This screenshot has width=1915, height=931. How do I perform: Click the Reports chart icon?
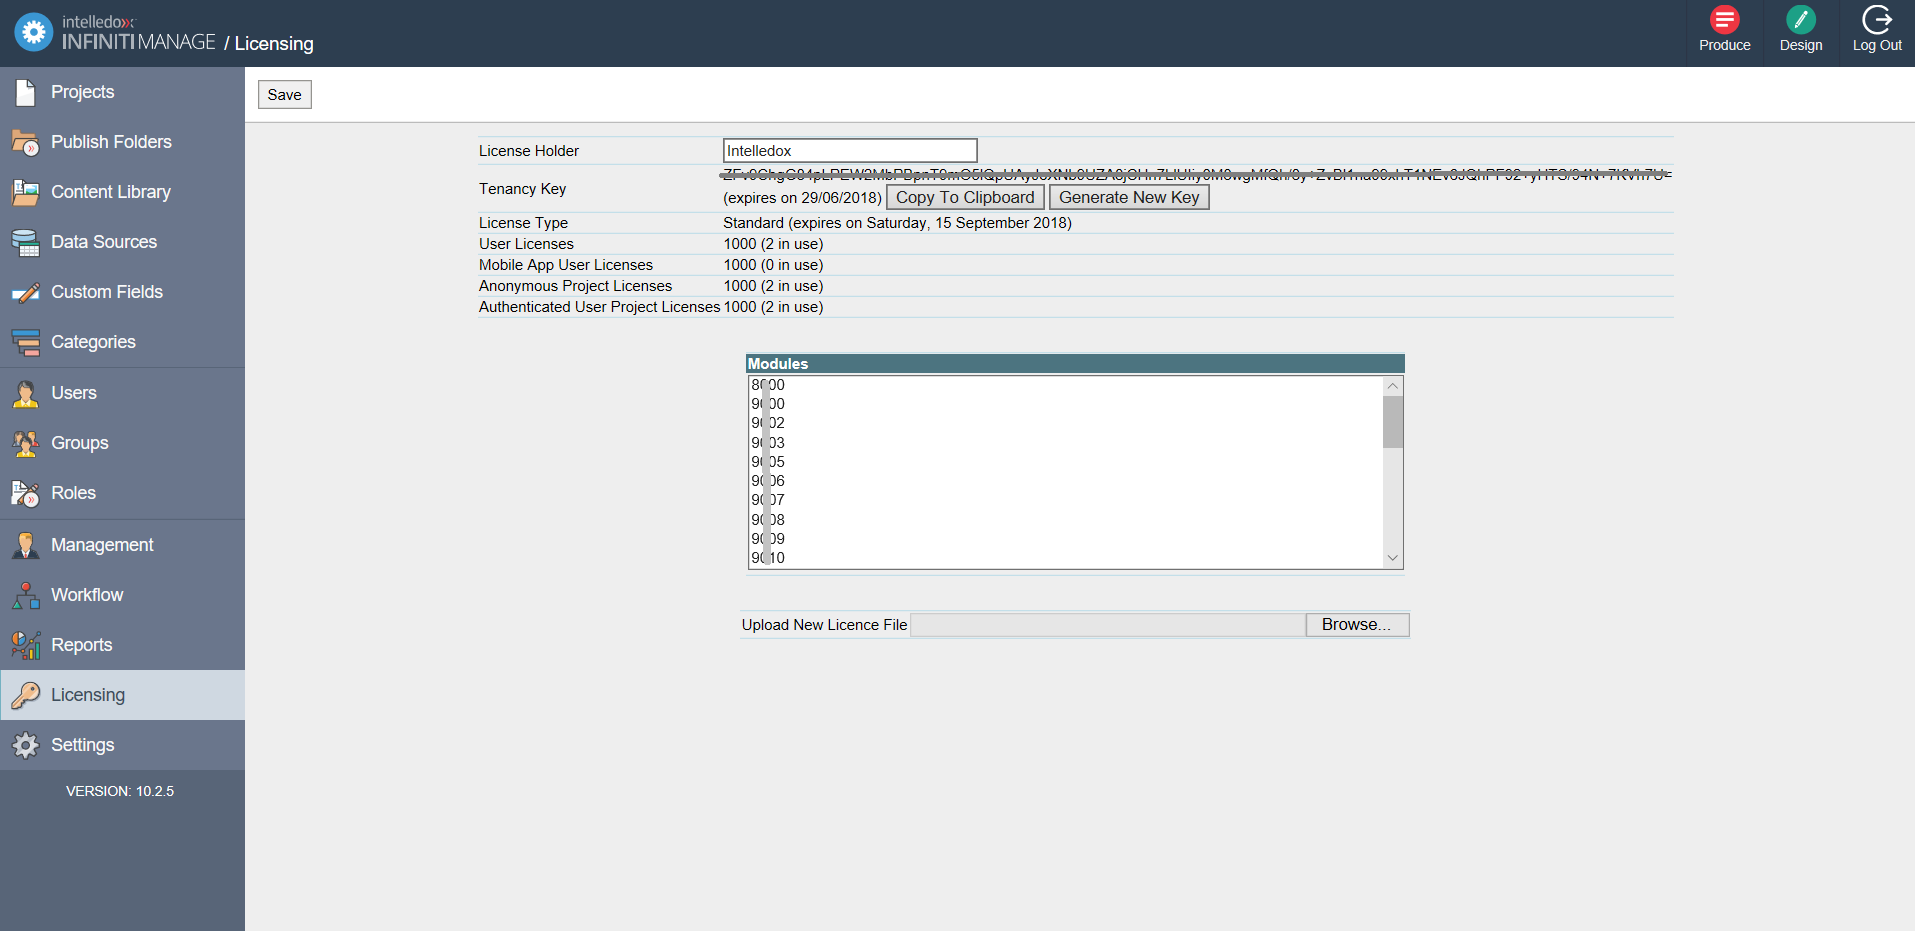(25, 645)
